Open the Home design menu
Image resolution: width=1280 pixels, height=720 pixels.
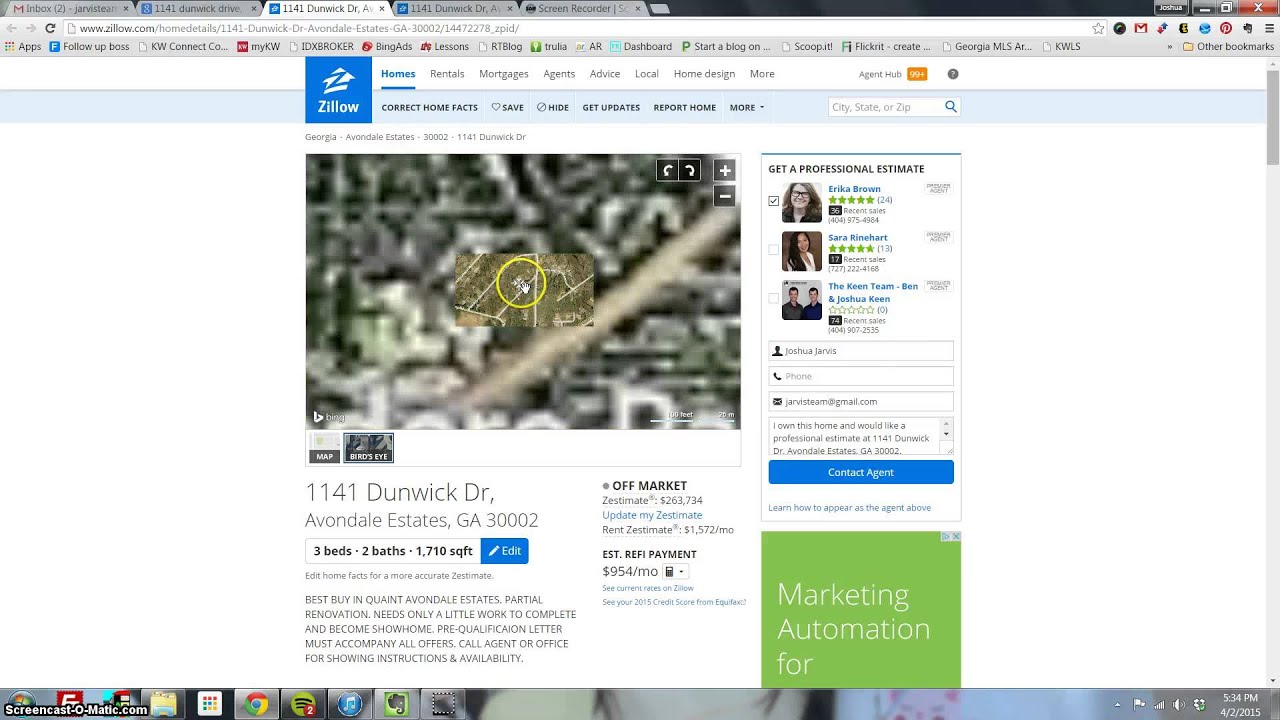click(x=704, y=74)
